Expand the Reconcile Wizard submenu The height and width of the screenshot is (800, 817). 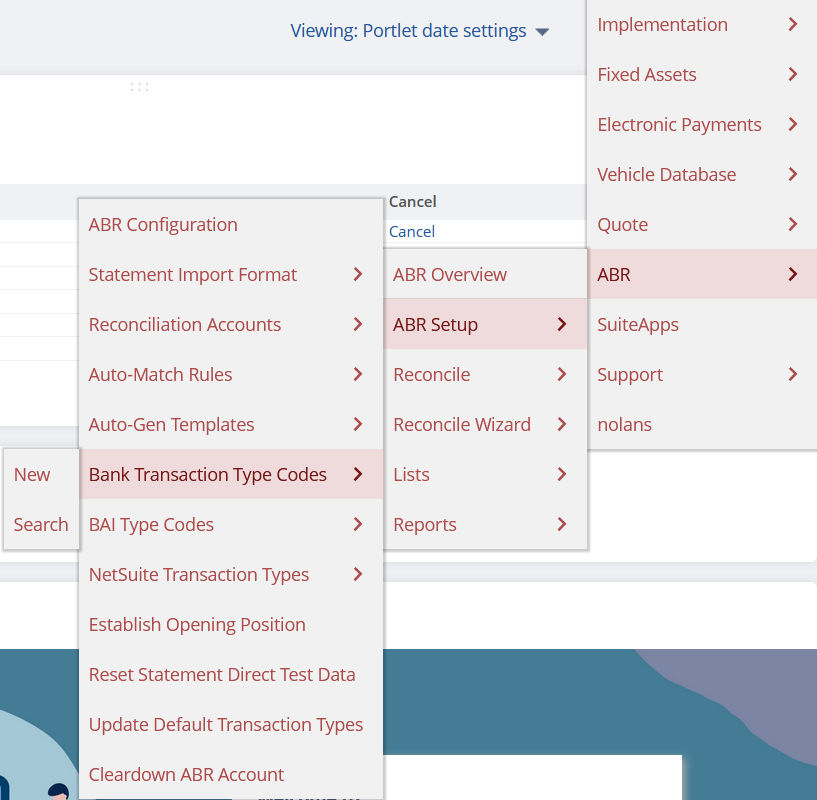[462, 425]
